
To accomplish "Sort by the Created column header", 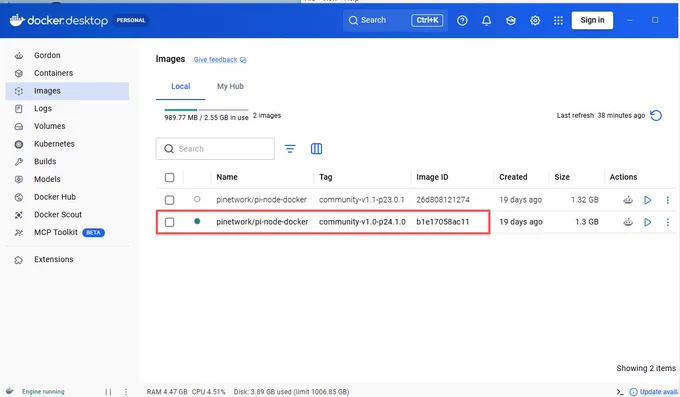I will (x=513, y=177).
